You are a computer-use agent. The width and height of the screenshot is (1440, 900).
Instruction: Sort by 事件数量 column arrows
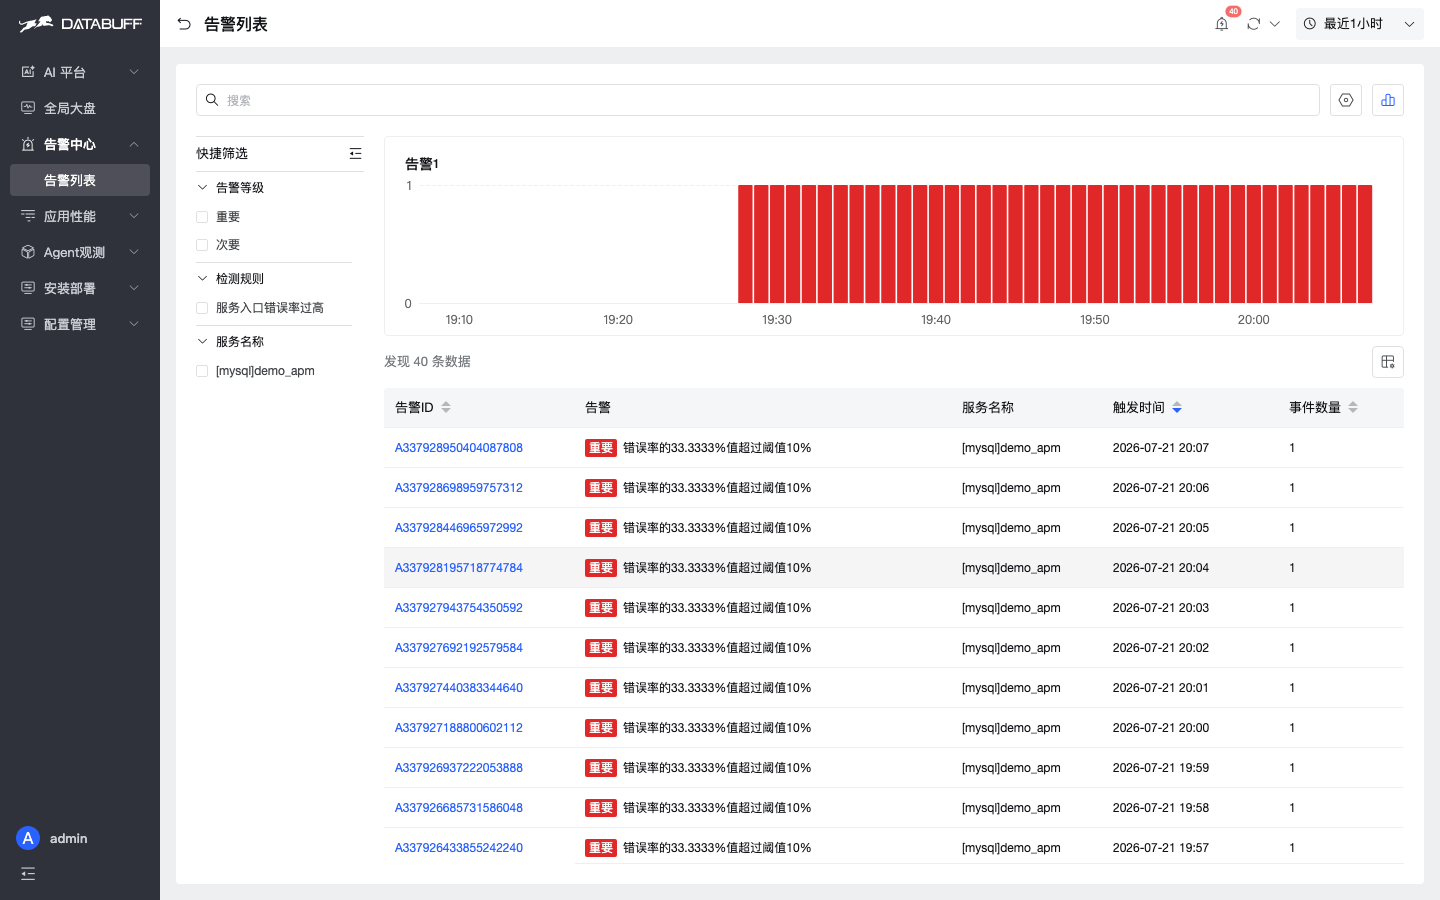click(1353, 407)
